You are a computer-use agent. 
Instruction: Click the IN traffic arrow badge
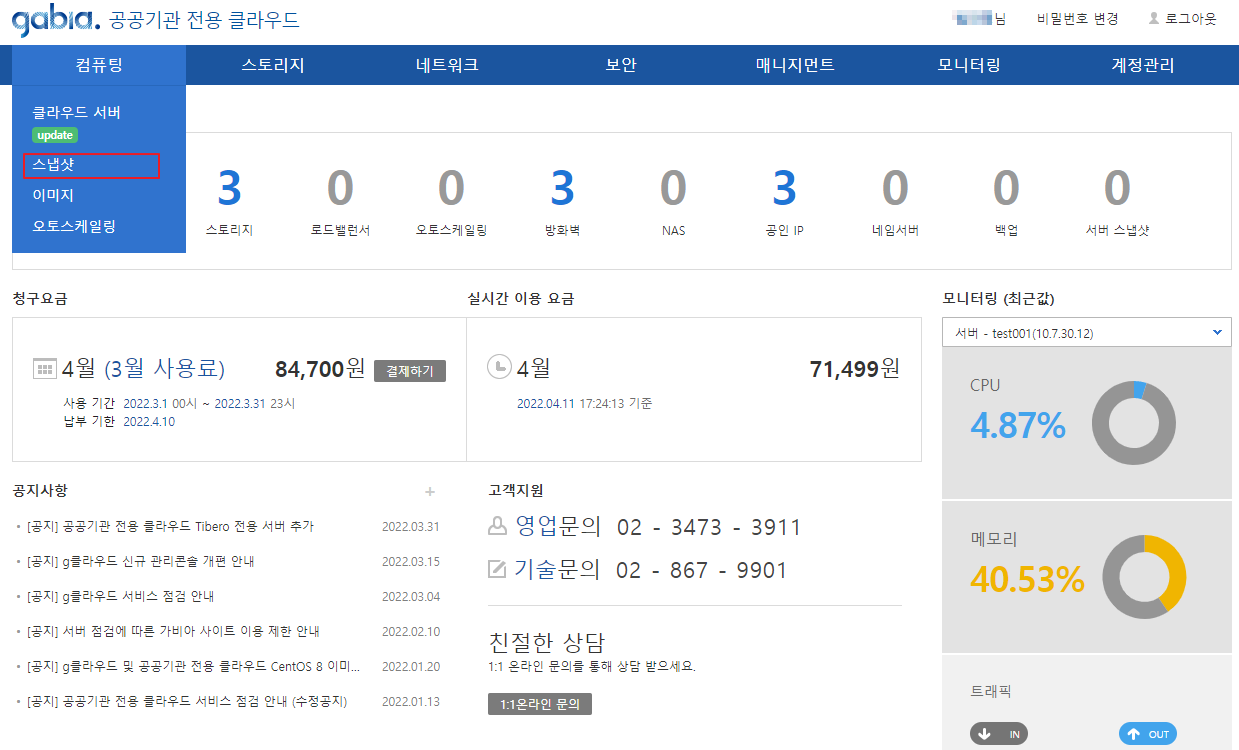pyautogui.click(x=998, y=734)
